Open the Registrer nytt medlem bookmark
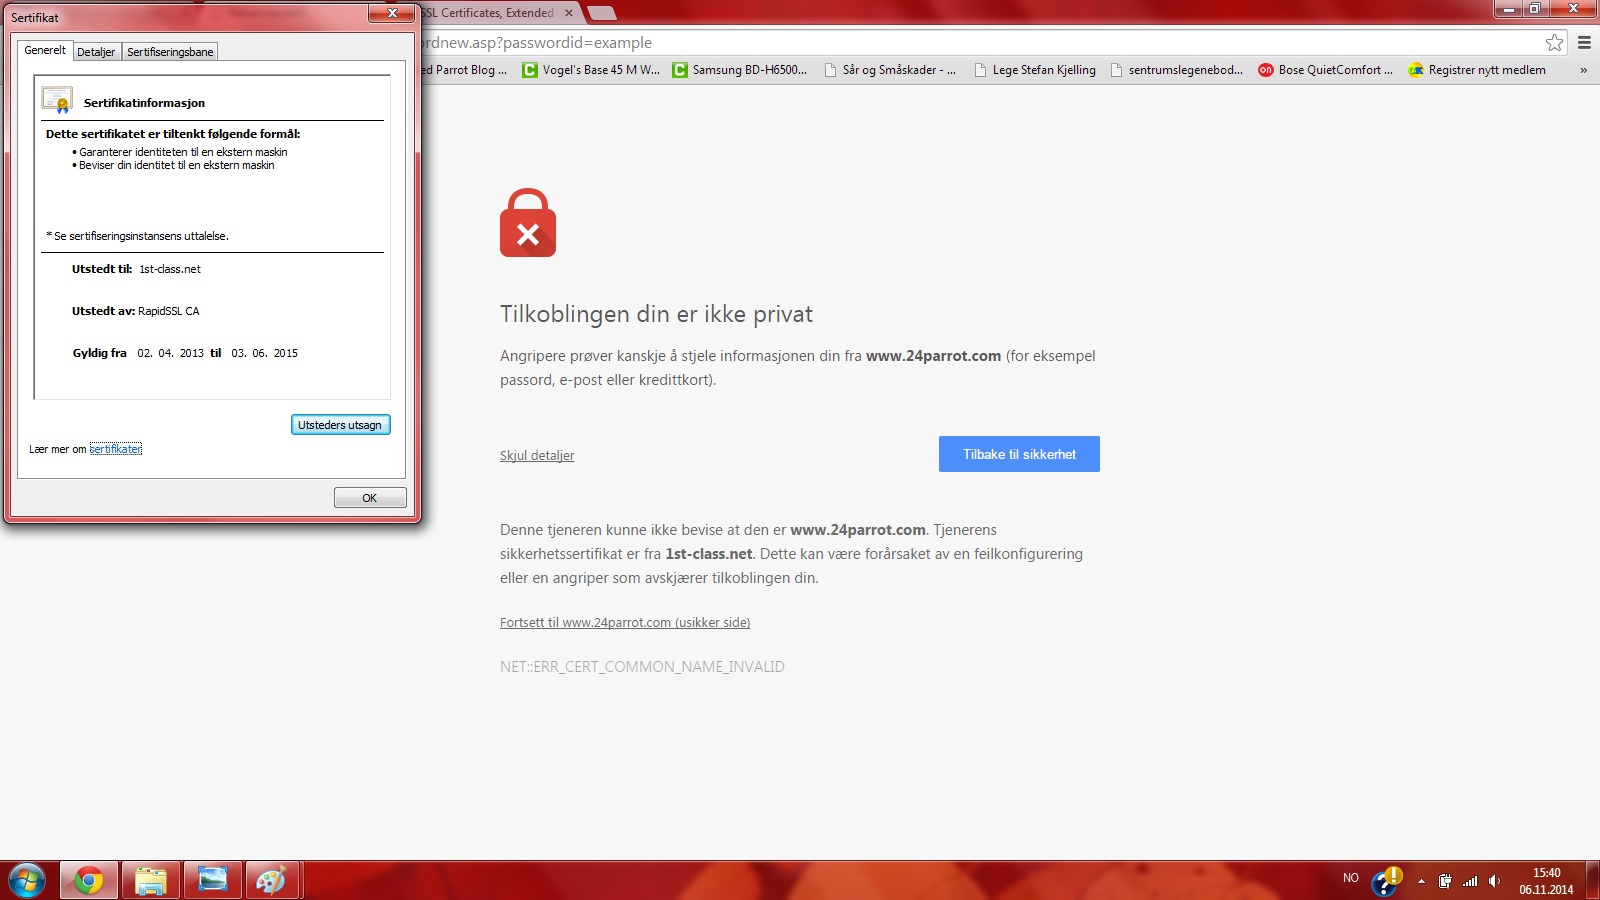Screen dimensions: 1600x900 (1477, 70)
